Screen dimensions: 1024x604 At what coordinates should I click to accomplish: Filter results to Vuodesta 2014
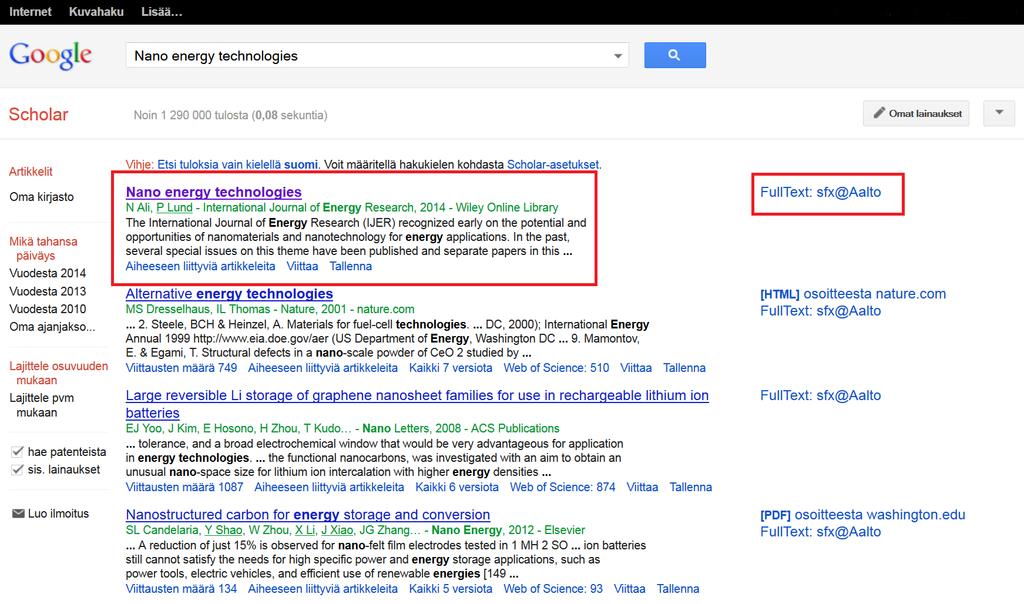(47, 273)
